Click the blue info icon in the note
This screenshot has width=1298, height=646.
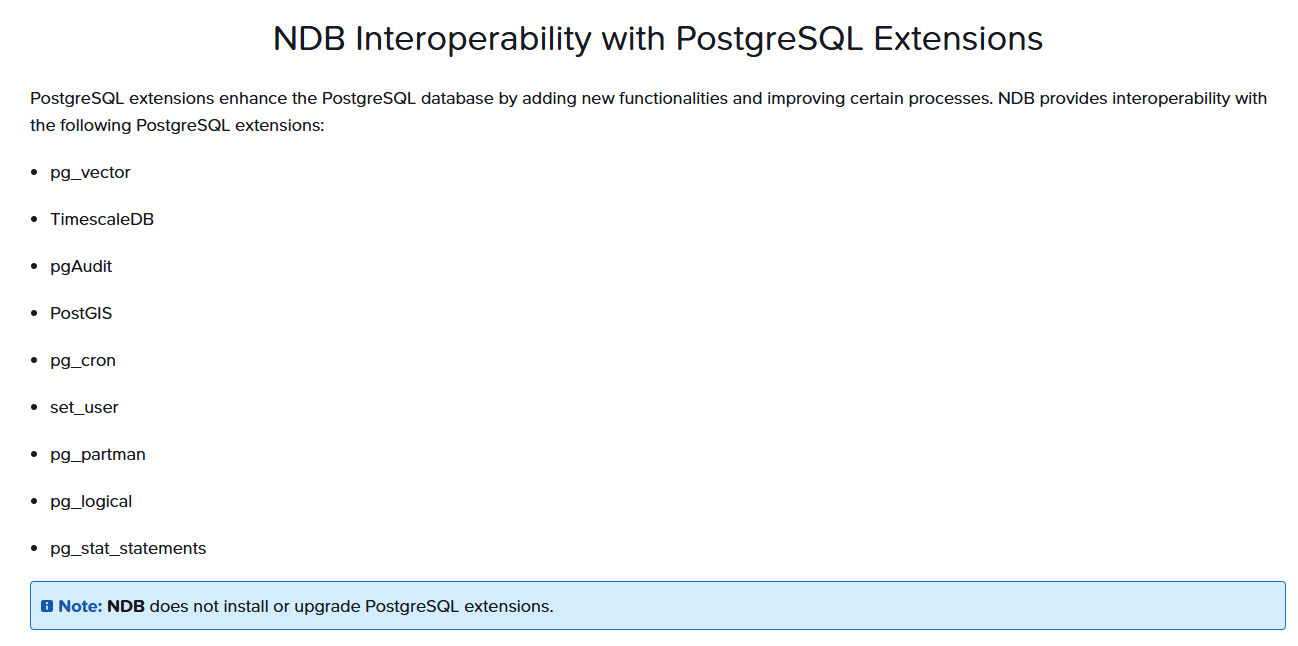[x=47, y=606]
